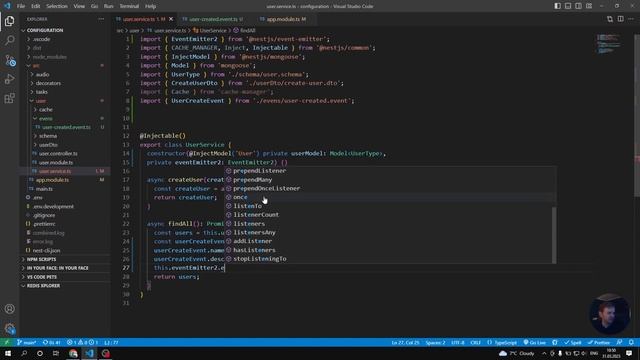This screenshot has width=640, height=360.
Task: Click the sync changes status item
Action: [52, 342]
